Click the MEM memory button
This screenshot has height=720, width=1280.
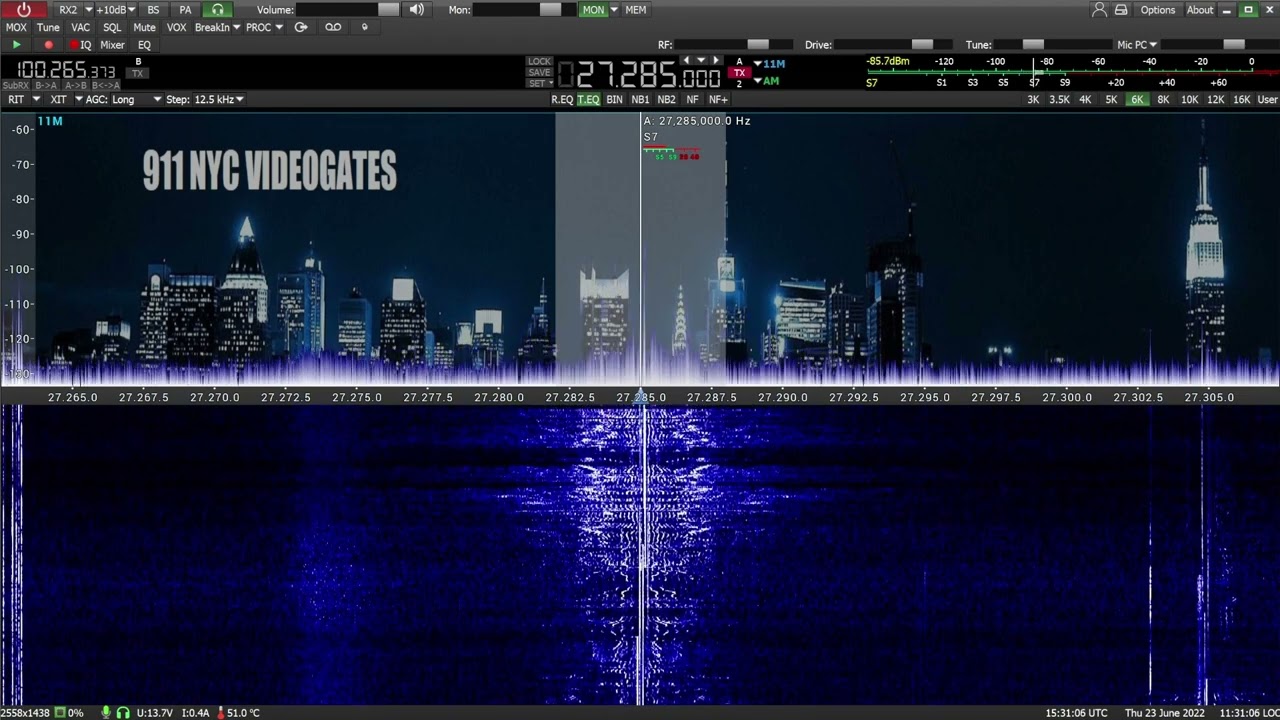636,10
